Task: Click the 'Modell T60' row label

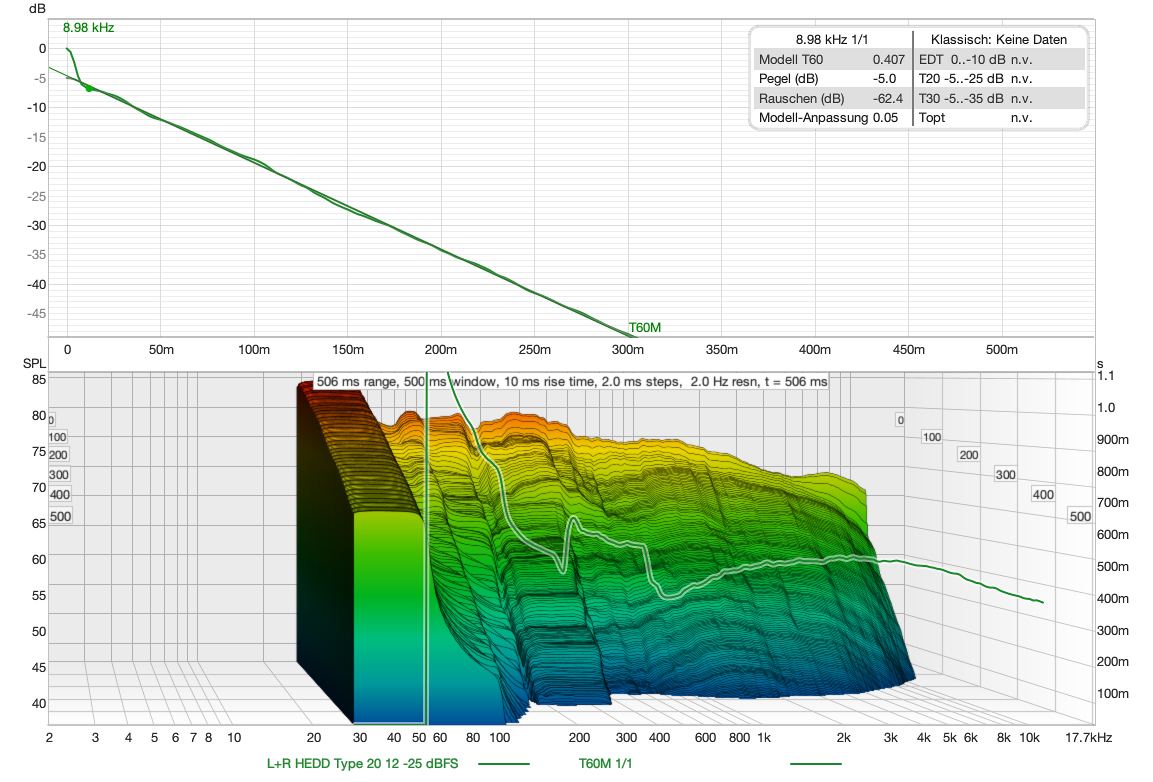Action: tap(790, 60)
